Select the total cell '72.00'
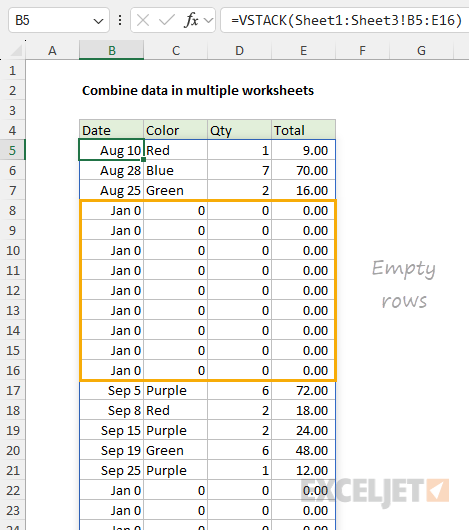 pos(303,390)
